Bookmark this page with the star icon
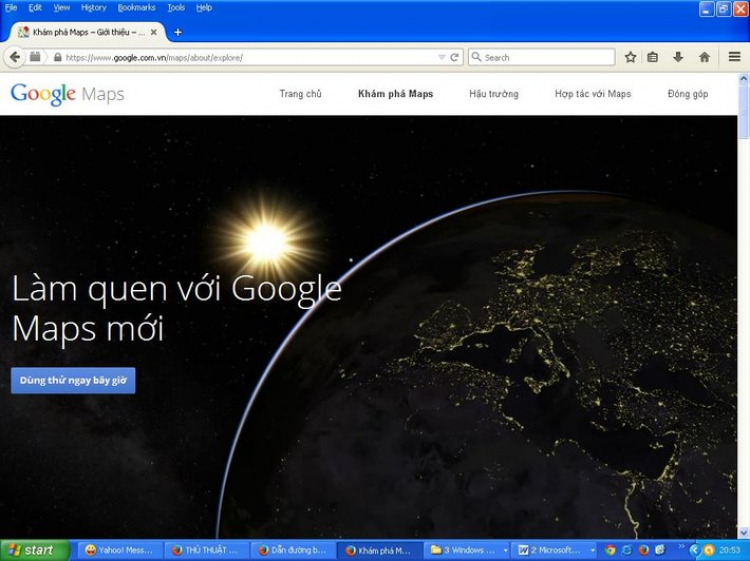 click(630, 57)
